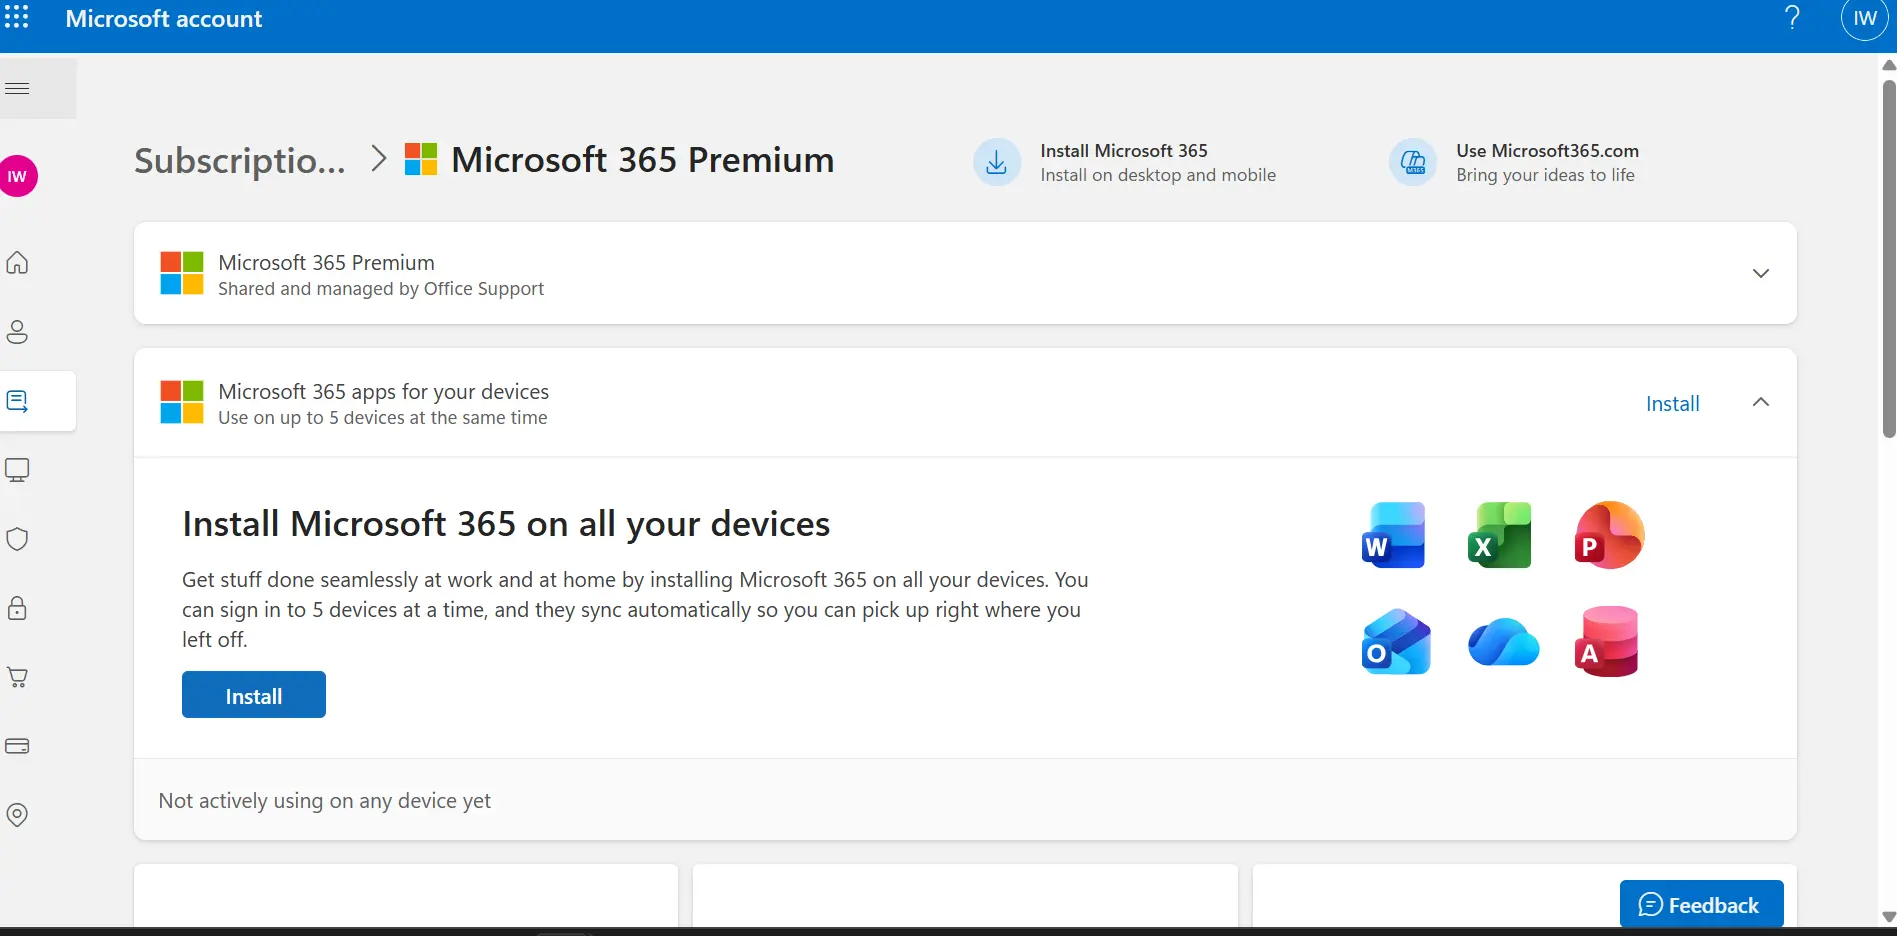Click 'Bring your ideas to life' text
The width and height of the screenshot is (1897, 936).
(1545, 175)
